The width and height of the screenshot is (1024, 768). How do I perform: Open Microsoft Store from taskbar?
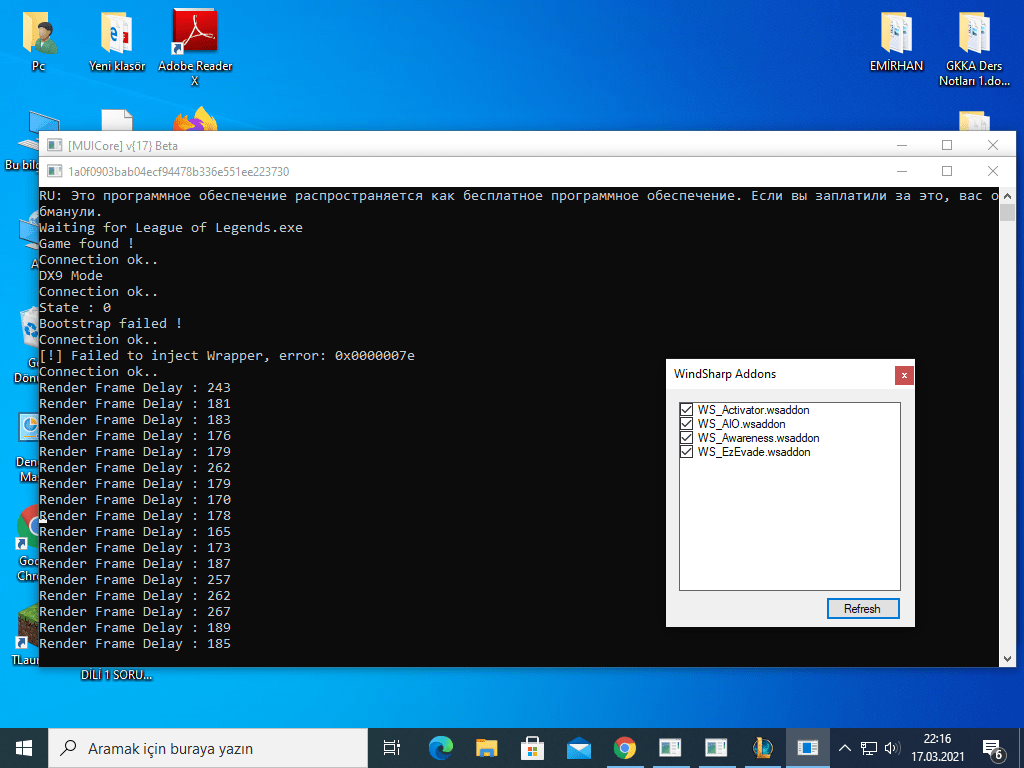[x=532, y=748]
